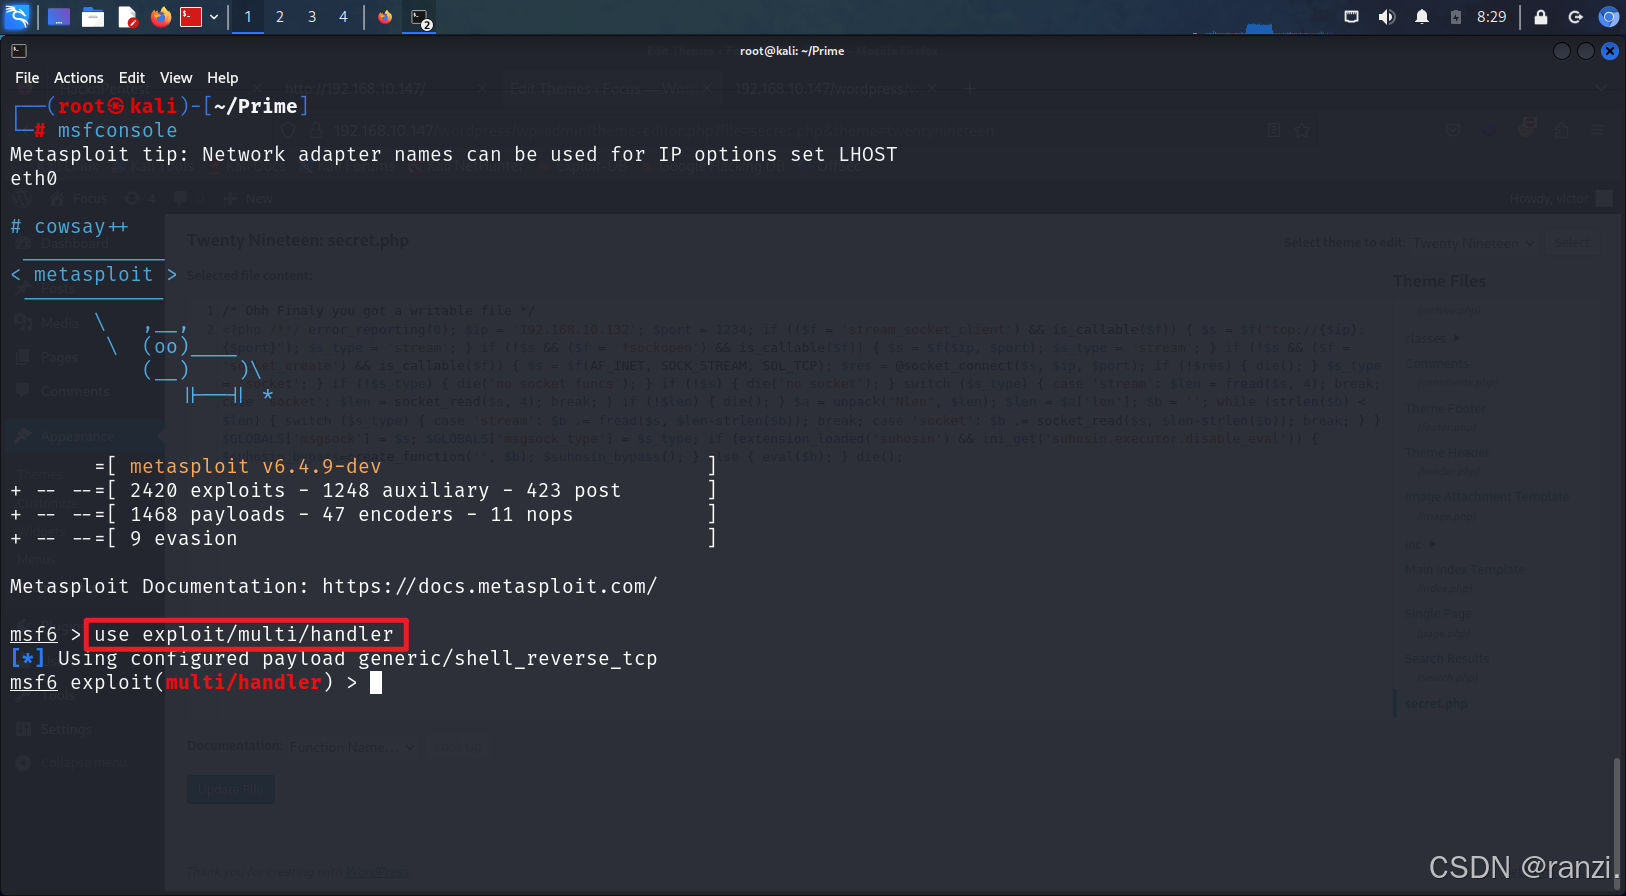1626x896 pixels.
Task: Open the red terminal emulator launcher
Action: pyautogui.click(x=191, y=17)
